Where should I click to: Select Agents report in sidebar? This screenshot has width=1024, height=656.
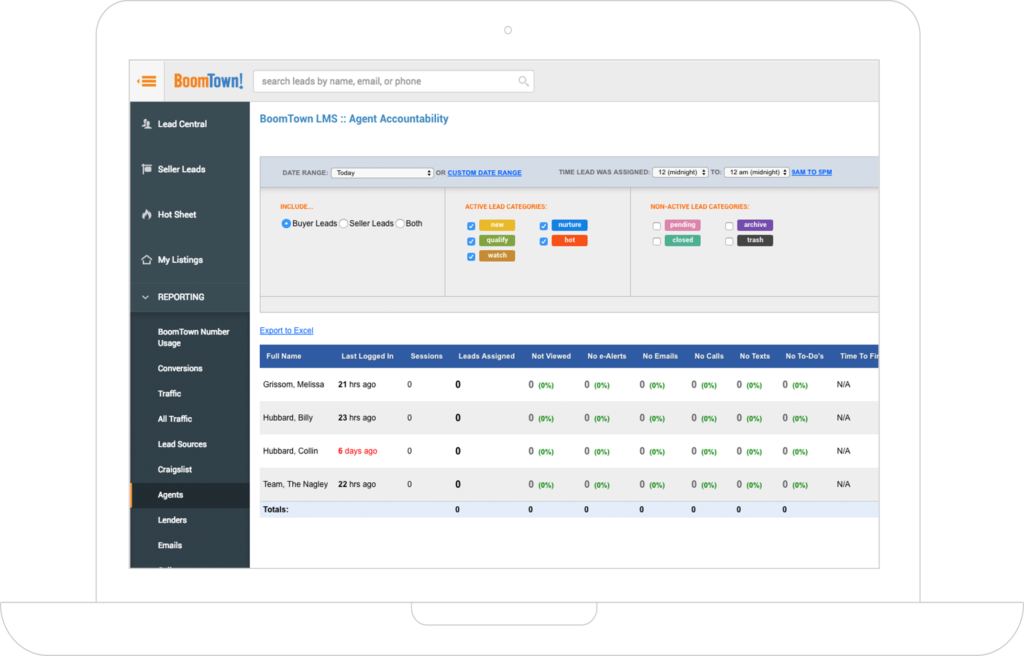pyautogui.click(x=170, y=495)
